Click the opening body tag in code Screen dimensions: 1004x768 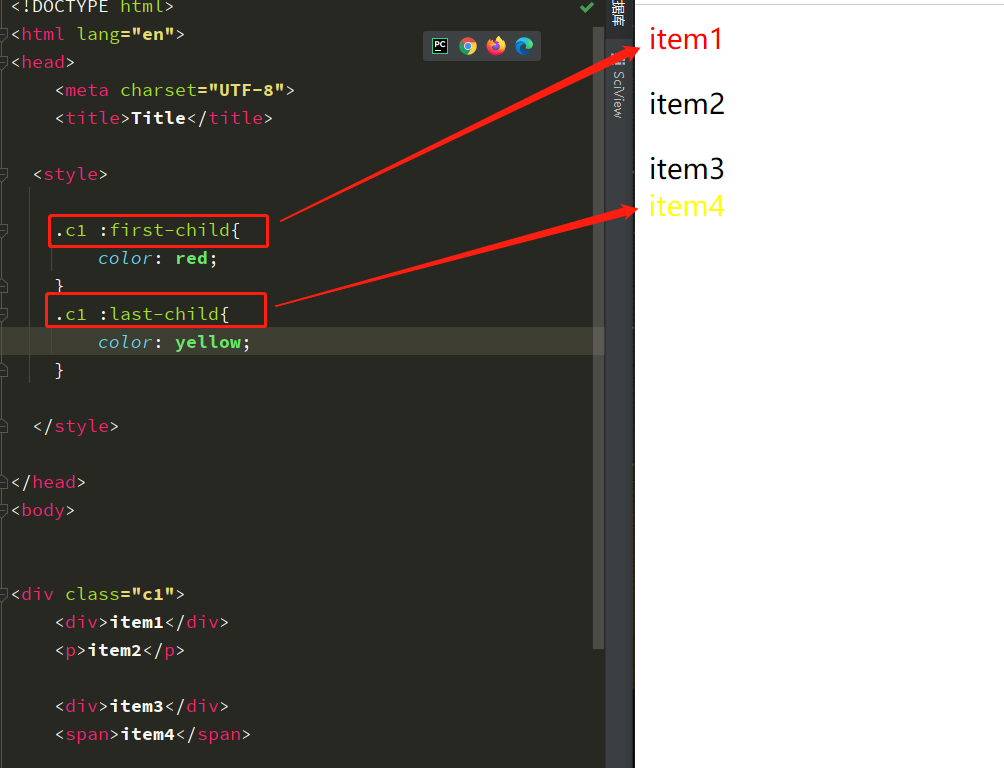(43, 511)
